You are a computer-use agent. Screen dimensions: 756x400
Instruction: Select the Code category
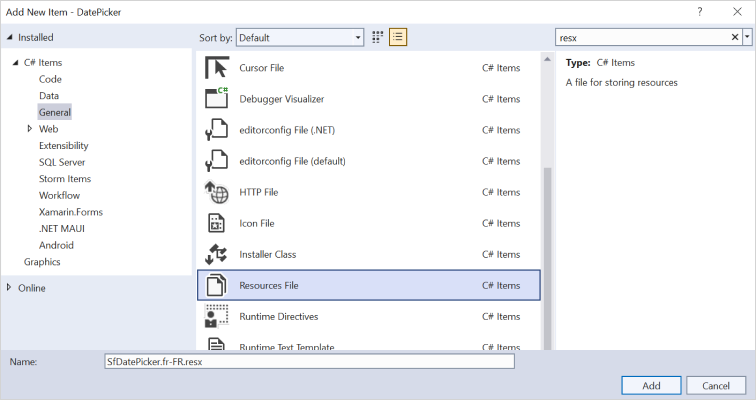50,79
